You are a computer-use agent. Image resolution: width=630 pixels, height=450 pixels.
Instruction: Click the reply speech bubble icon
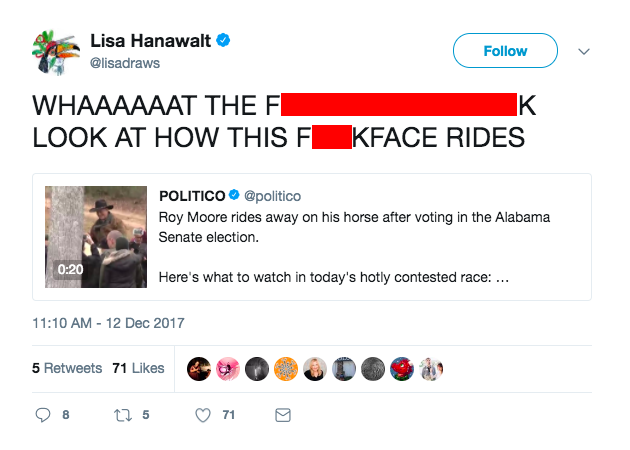[43, 415]
